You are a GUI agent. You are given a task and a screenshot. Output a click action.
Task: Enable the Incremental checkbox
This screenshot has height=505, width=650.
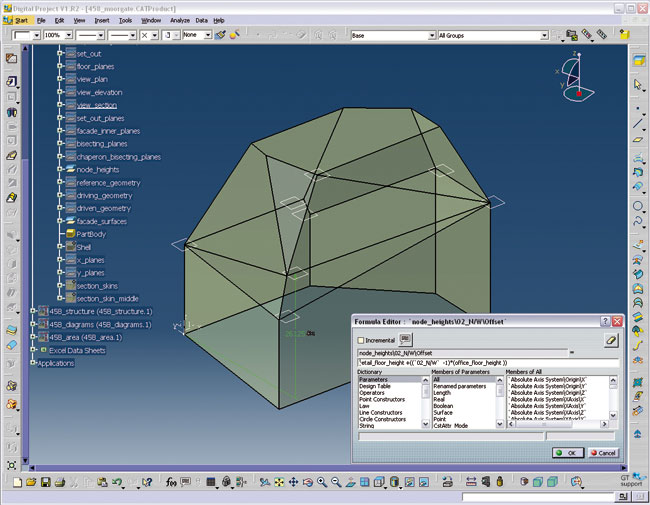[362, 341]
